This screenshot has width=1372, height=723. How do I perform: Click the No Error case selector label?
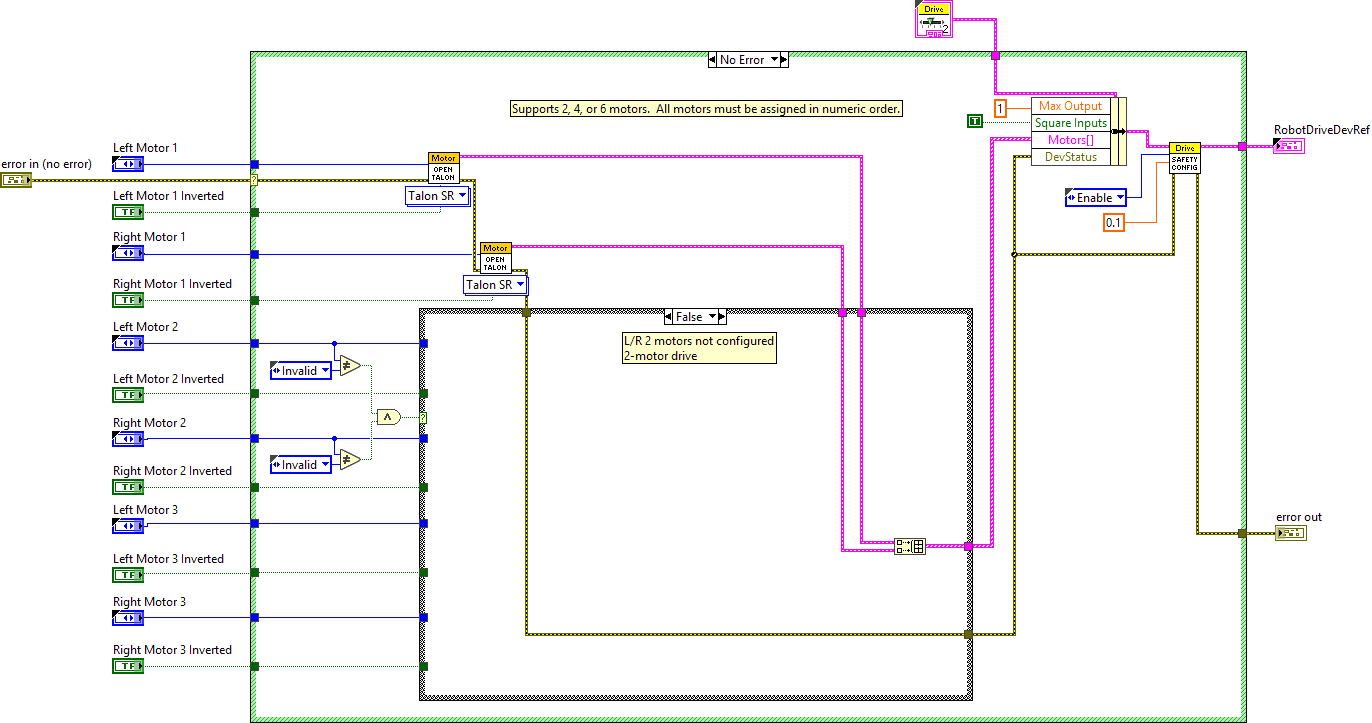click(746, 59)
